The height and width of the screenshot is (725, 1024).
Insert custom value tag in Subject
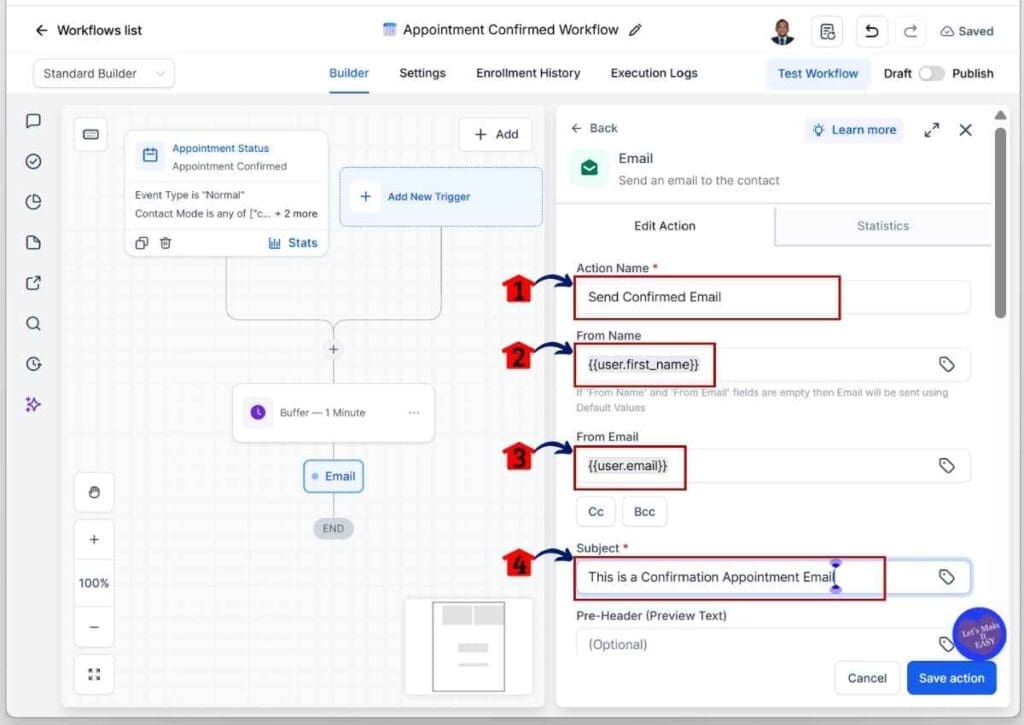(x=946, y=577)
